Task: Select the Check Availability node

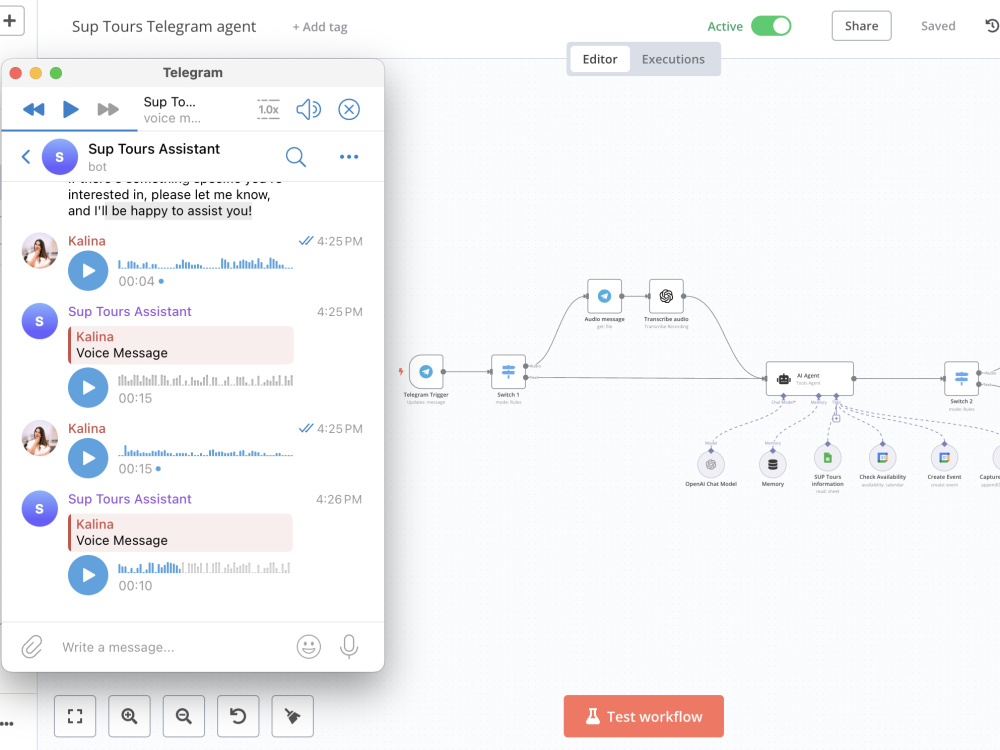Action: 882,458
